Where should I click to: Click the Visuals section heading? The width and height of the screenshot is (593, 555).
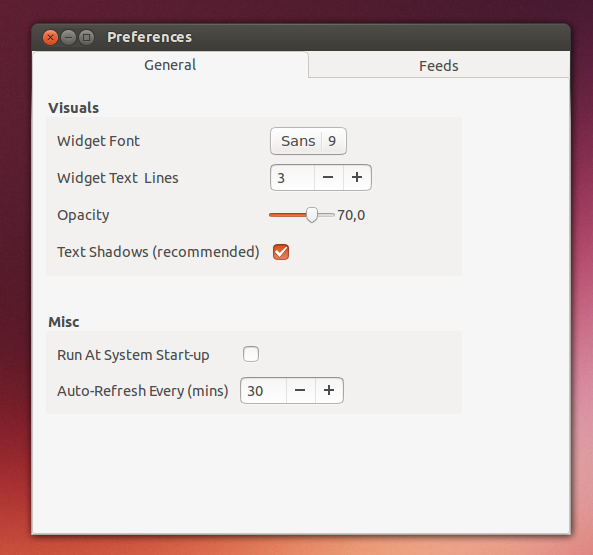point(73,108)
